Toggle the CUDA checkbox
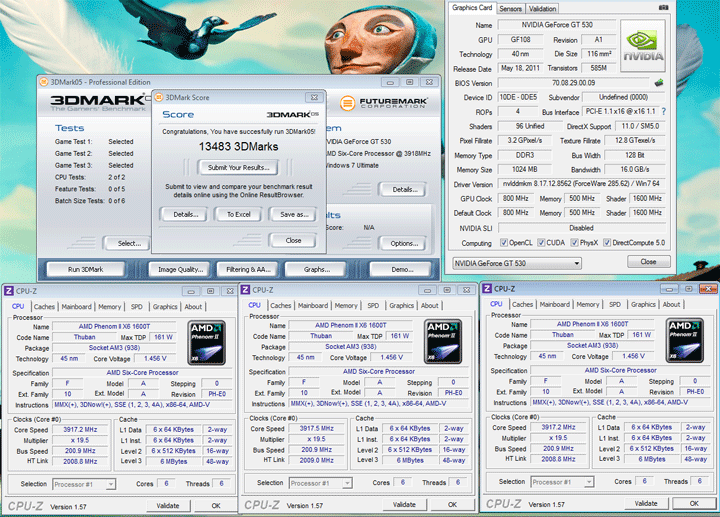Viewport: 720px width, 517px height. click(541, 242)
